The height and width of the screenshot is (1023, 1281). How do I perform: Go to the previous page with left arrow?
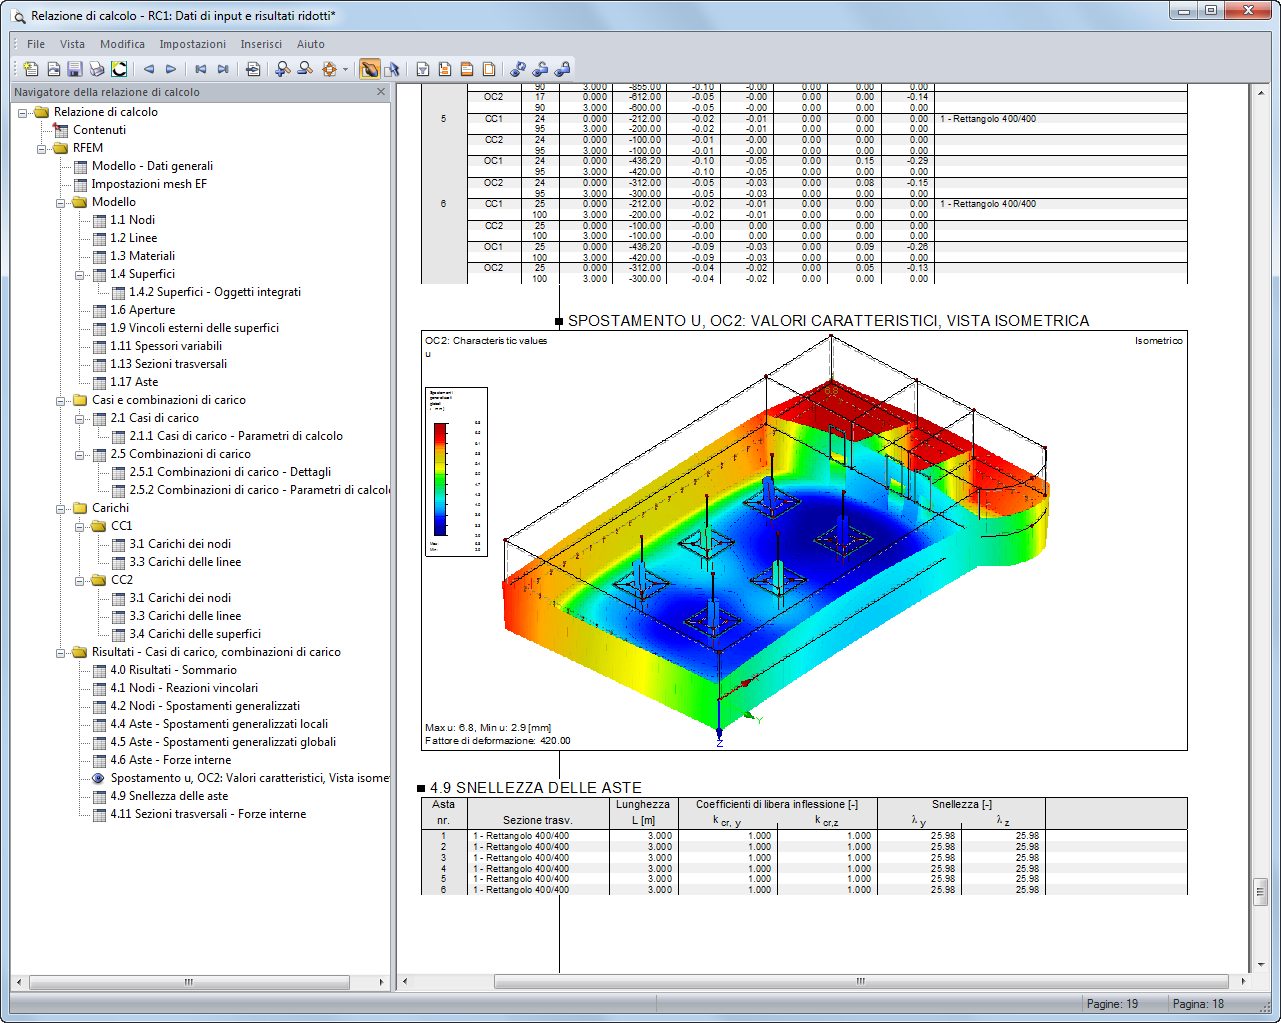(149, 69)
